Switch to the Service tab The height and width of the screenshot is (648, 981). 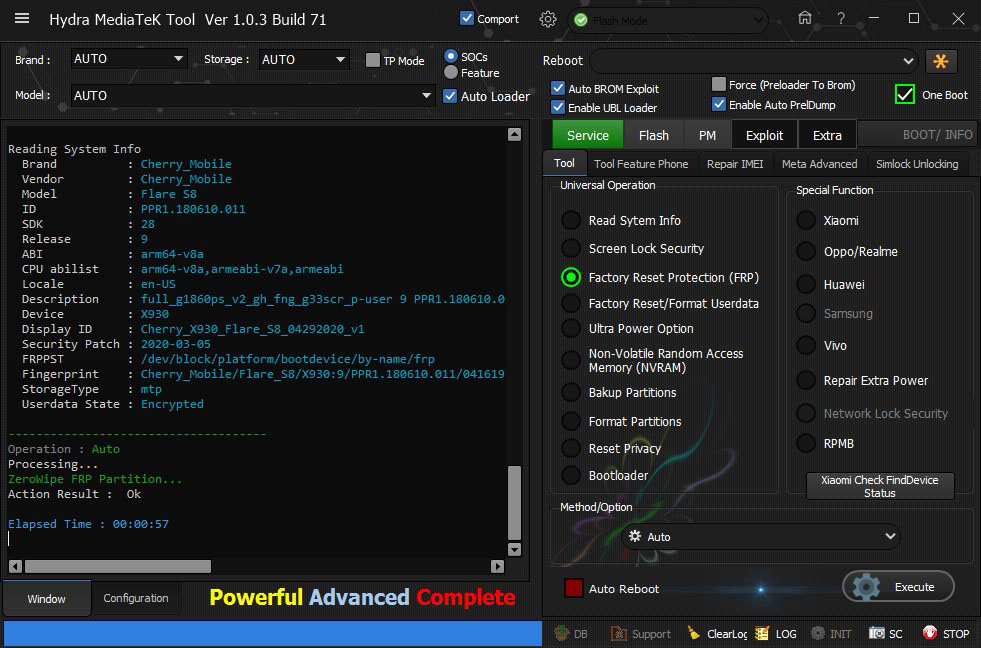pyautogui.click(x=587, y=135)
